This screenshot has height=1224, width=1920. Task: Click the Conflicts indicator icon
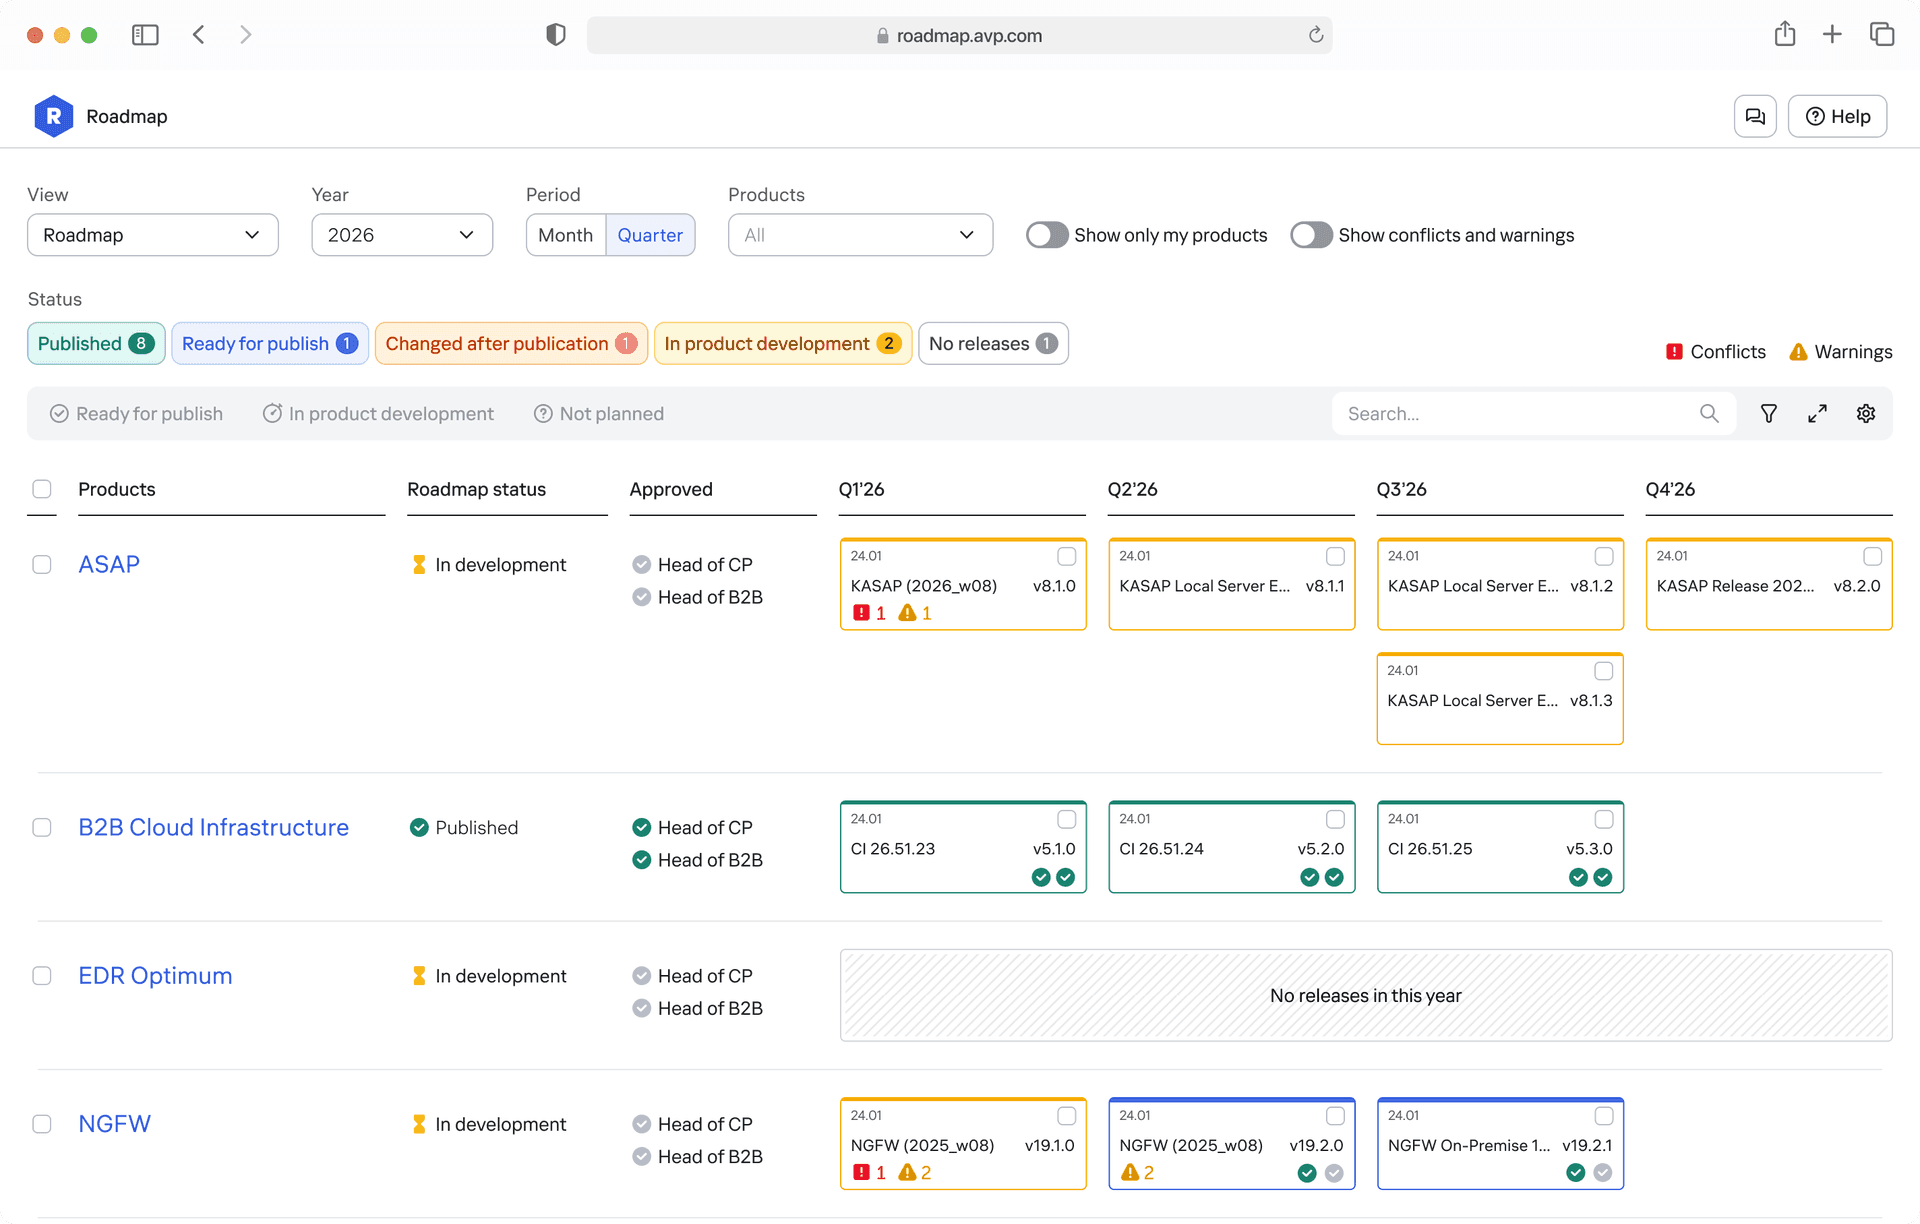(x=1675, y=351)
